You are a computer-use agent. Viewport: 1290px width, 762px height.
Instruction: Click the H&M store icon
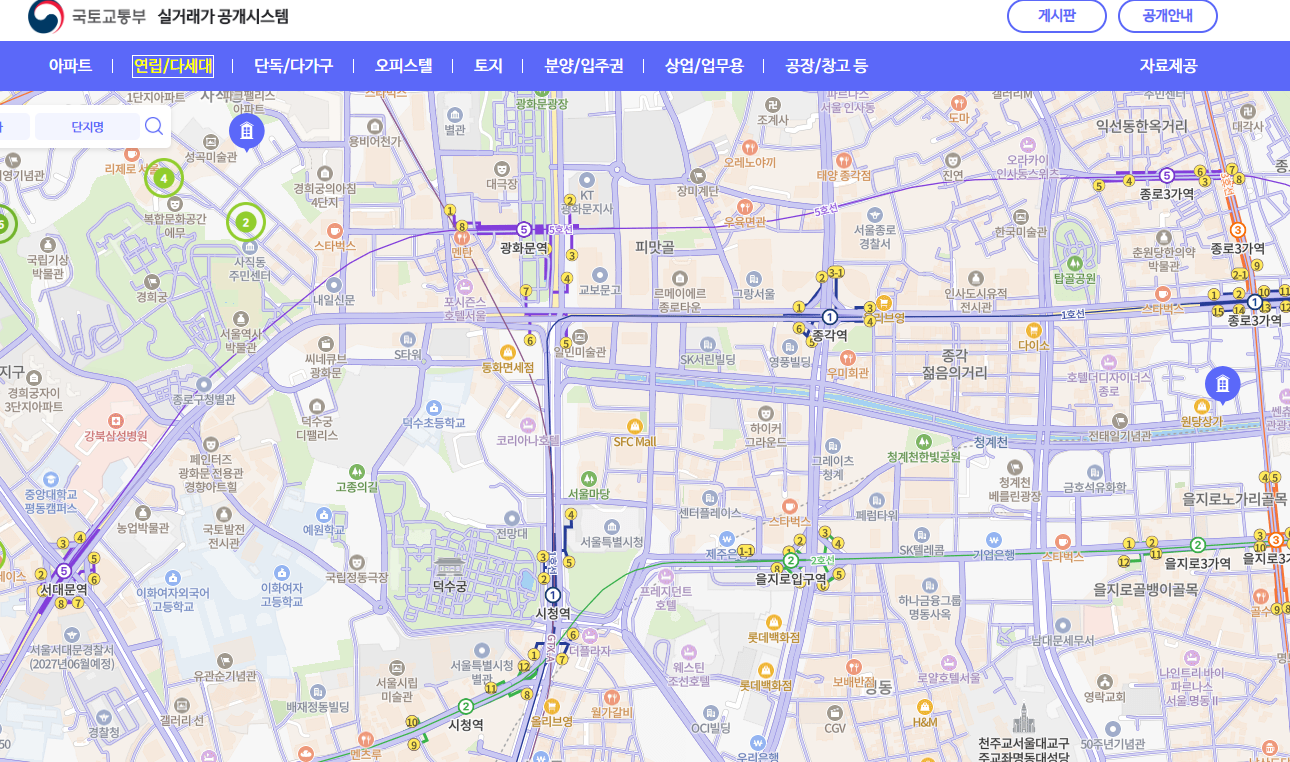(925, 706)
